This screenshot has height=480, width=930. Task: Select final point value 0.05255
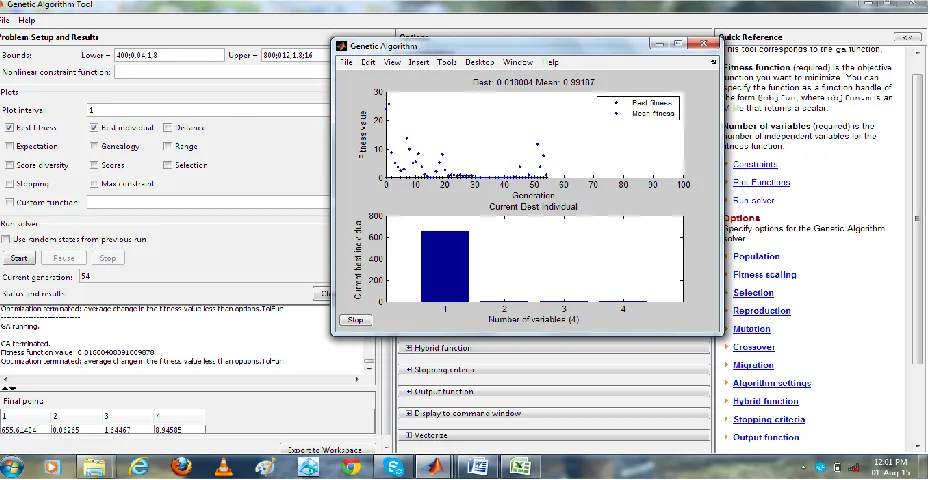click(77, 429)
